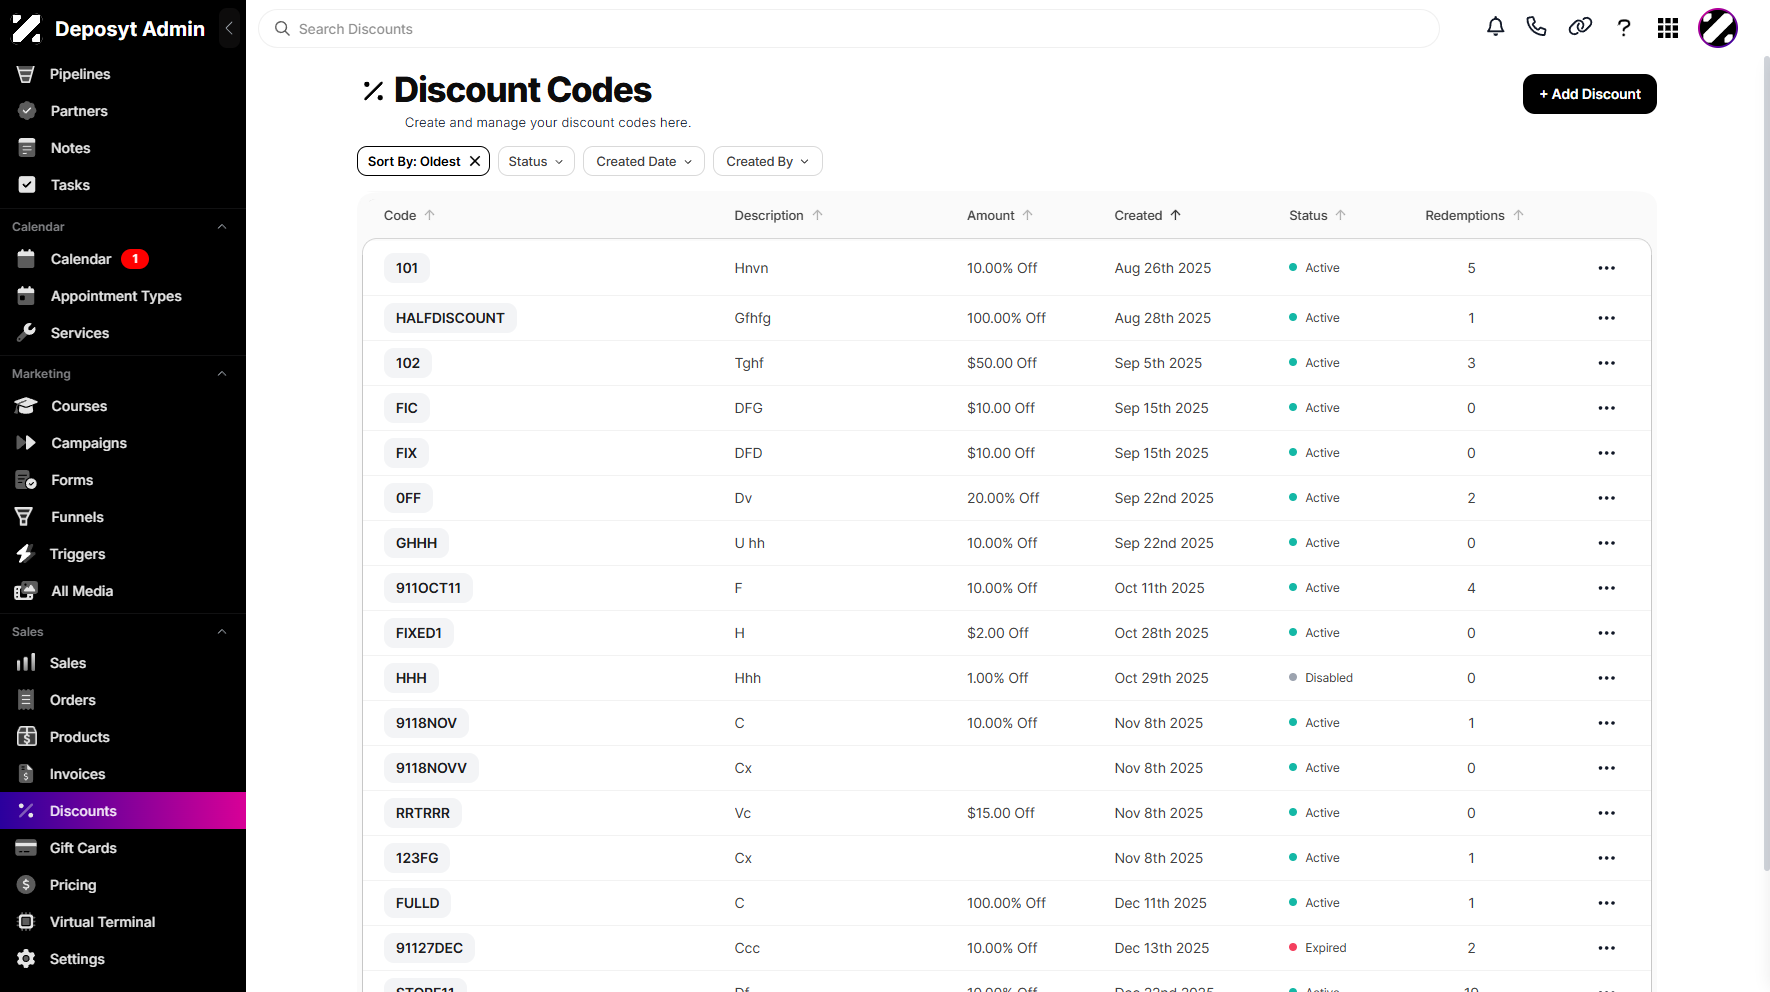The height and width of the screenshot is (992, 1770).
Task: Open the row menu for code 101
Action: pos(1607,268)
